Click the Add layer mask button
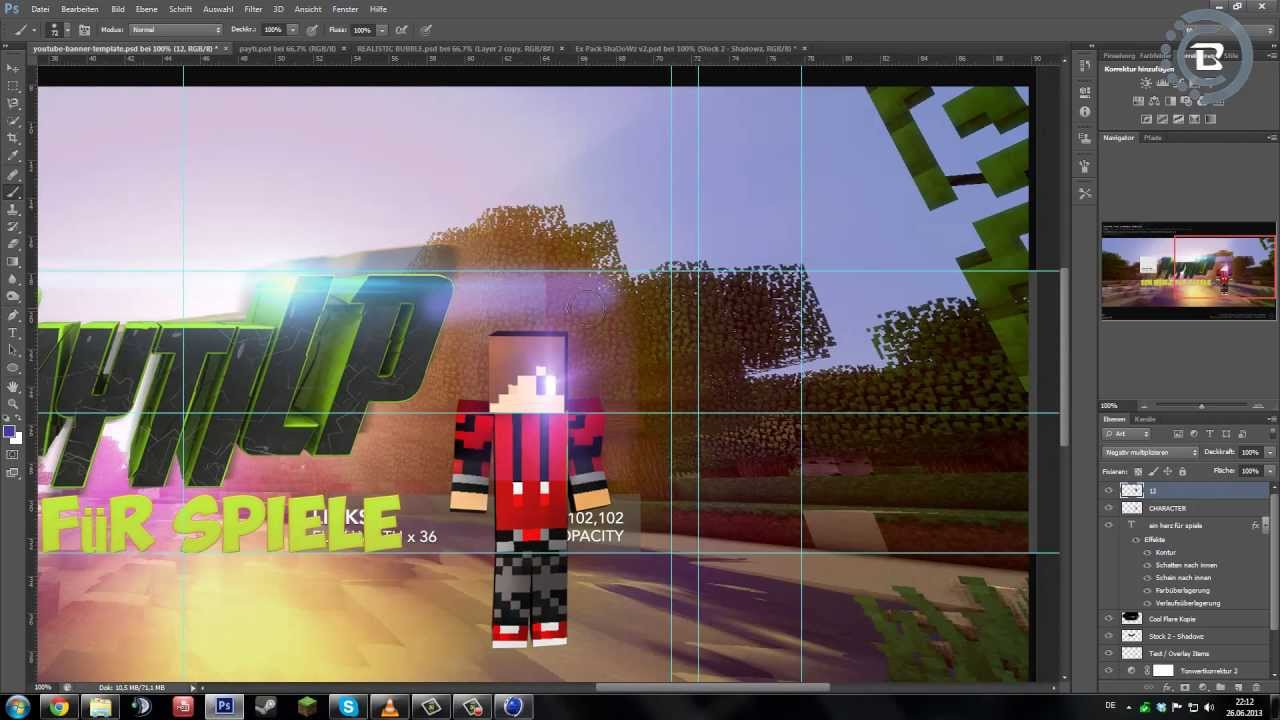 tap(1185, 688)
